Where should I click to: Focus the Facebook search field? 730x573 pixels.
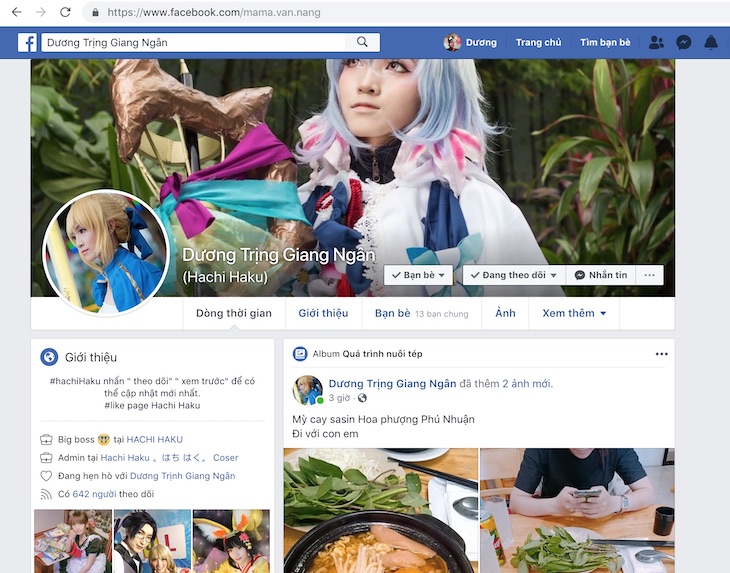click(x=194, y=42)
